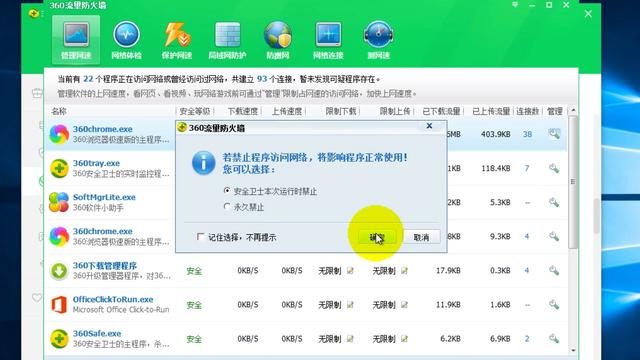Viewport: 640px width, 360px height.
Task: Sort by 名称 column header
Action: tap(59, 111)
